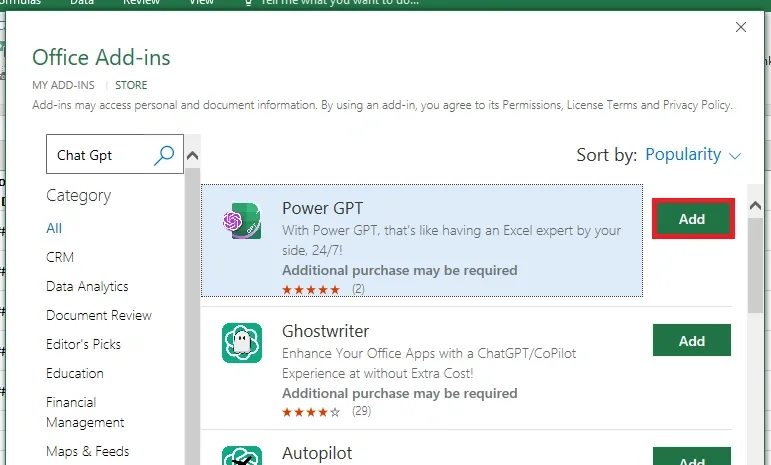This screenshot has height=465, width=771.
Task: Filter by Data Analytics category
Action: (x=87, y=286)
